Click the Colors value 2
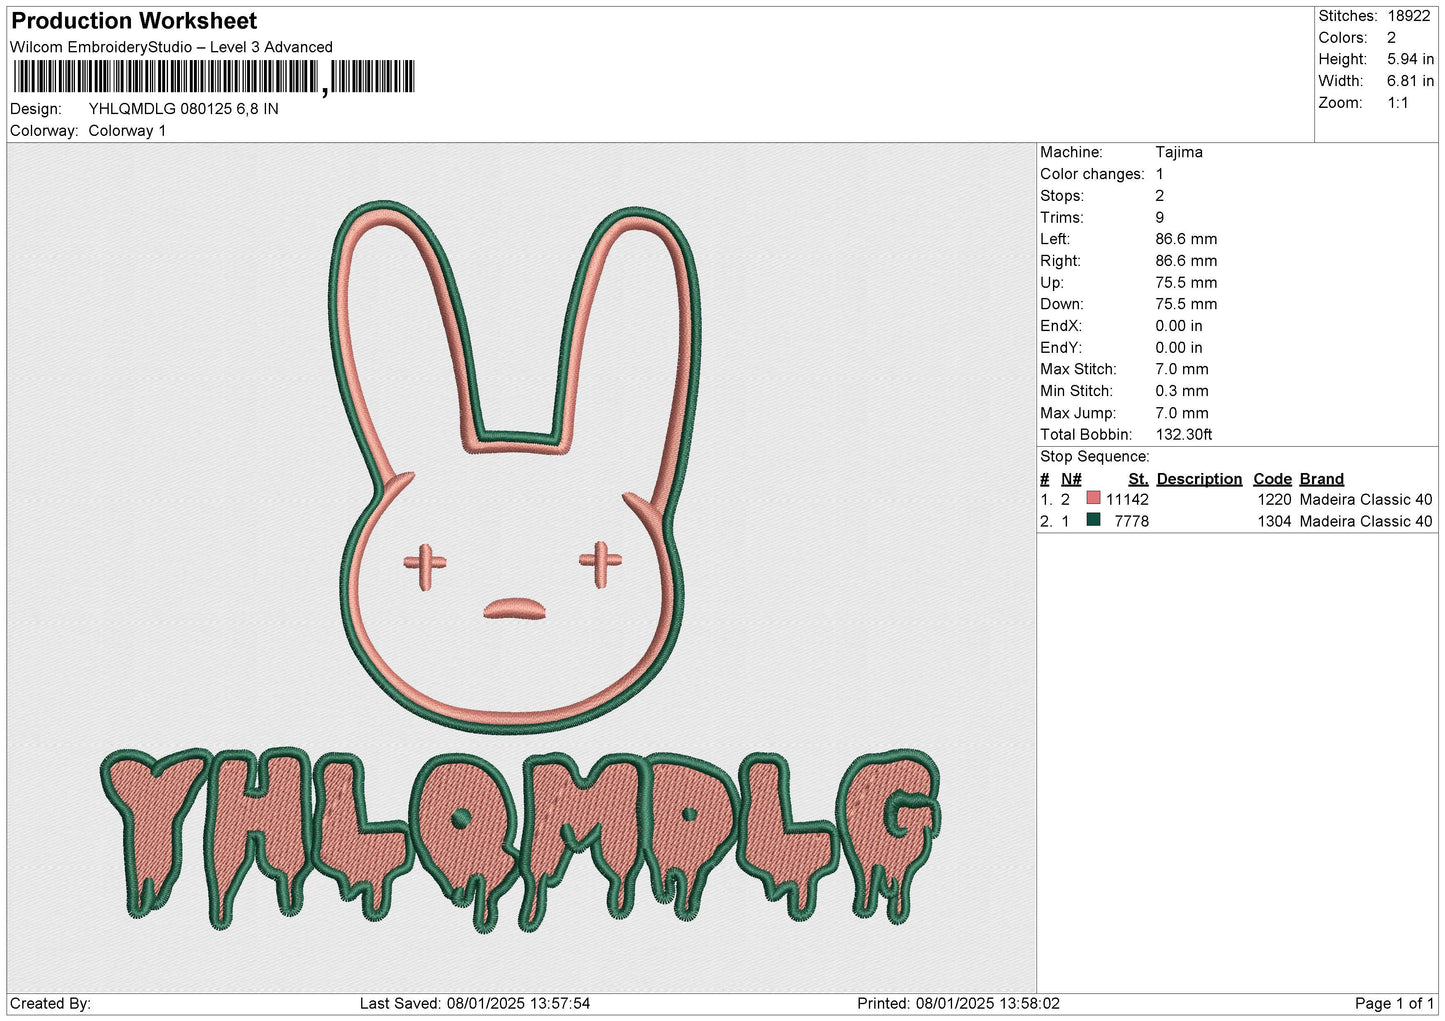 point(1391,38)
